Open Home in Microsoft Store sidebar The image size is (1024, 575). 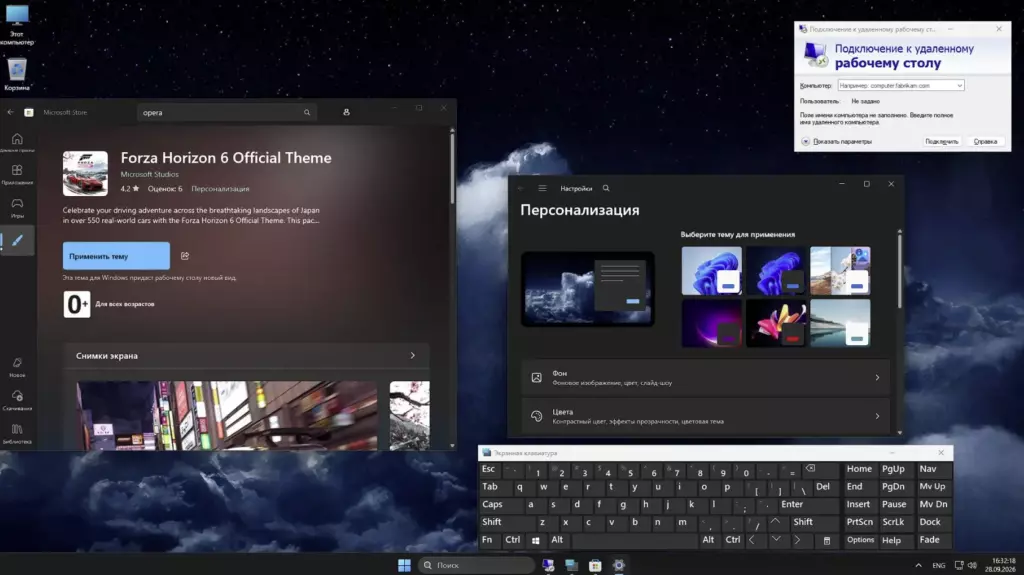pyautogui.click(x=17, y=142)
